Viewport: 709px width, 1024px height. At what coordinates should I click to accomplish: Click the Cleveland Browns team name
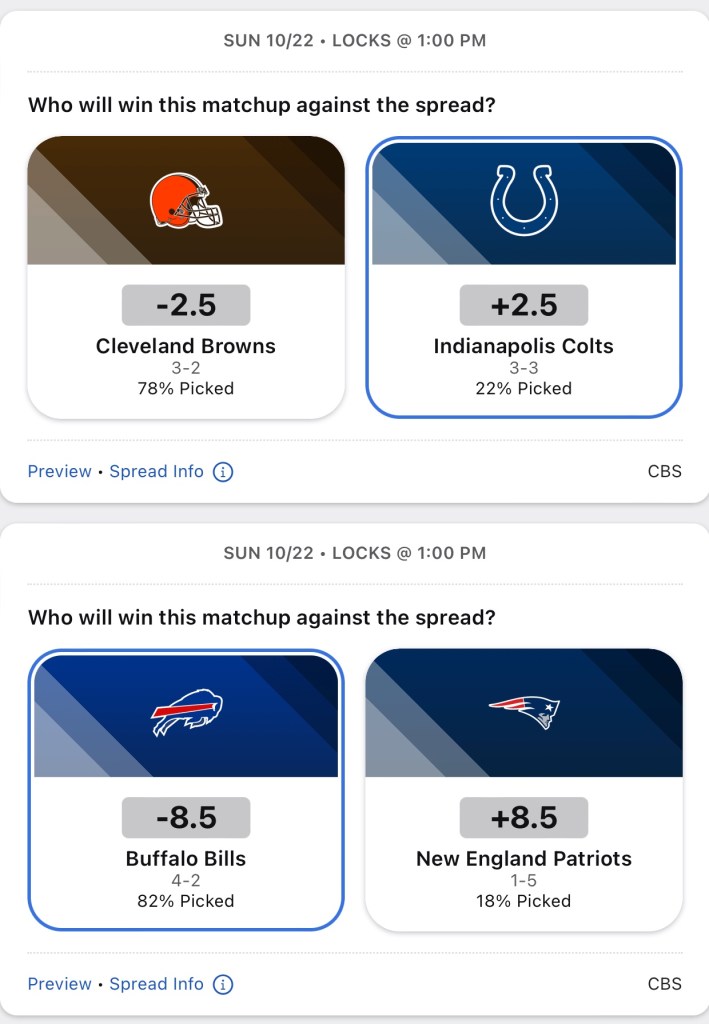click(186, 347)
